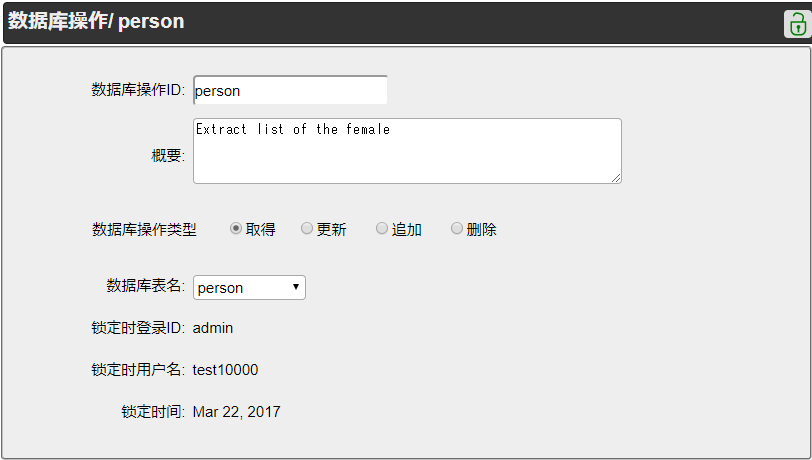Image resolution: width=812 pixels, height=460 pixels.
Task: Select the 更新 radio button
Action: tap(307, 229)
